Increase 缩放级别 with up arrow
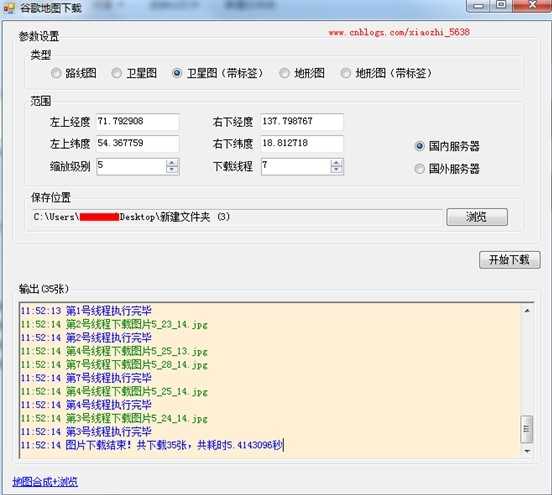 pos(172,163)
